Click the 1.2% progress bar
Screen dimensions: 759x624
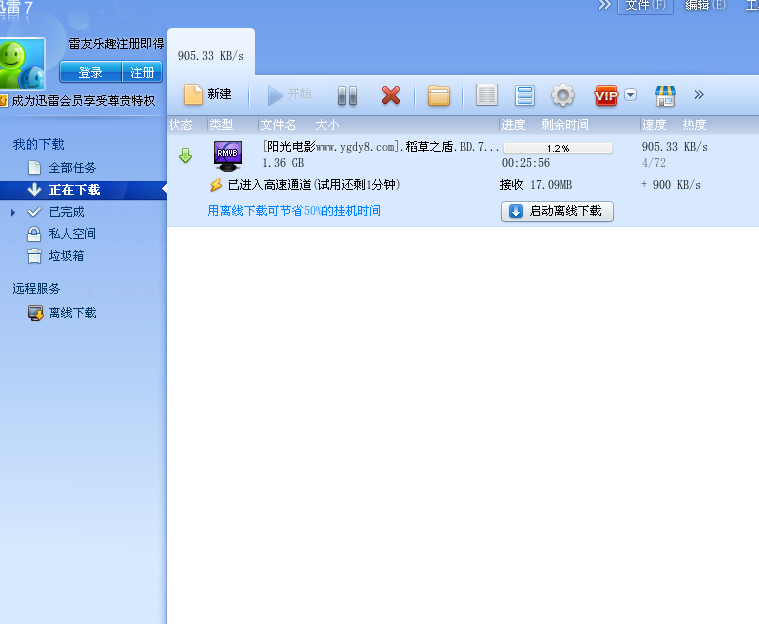pos(558,148)
